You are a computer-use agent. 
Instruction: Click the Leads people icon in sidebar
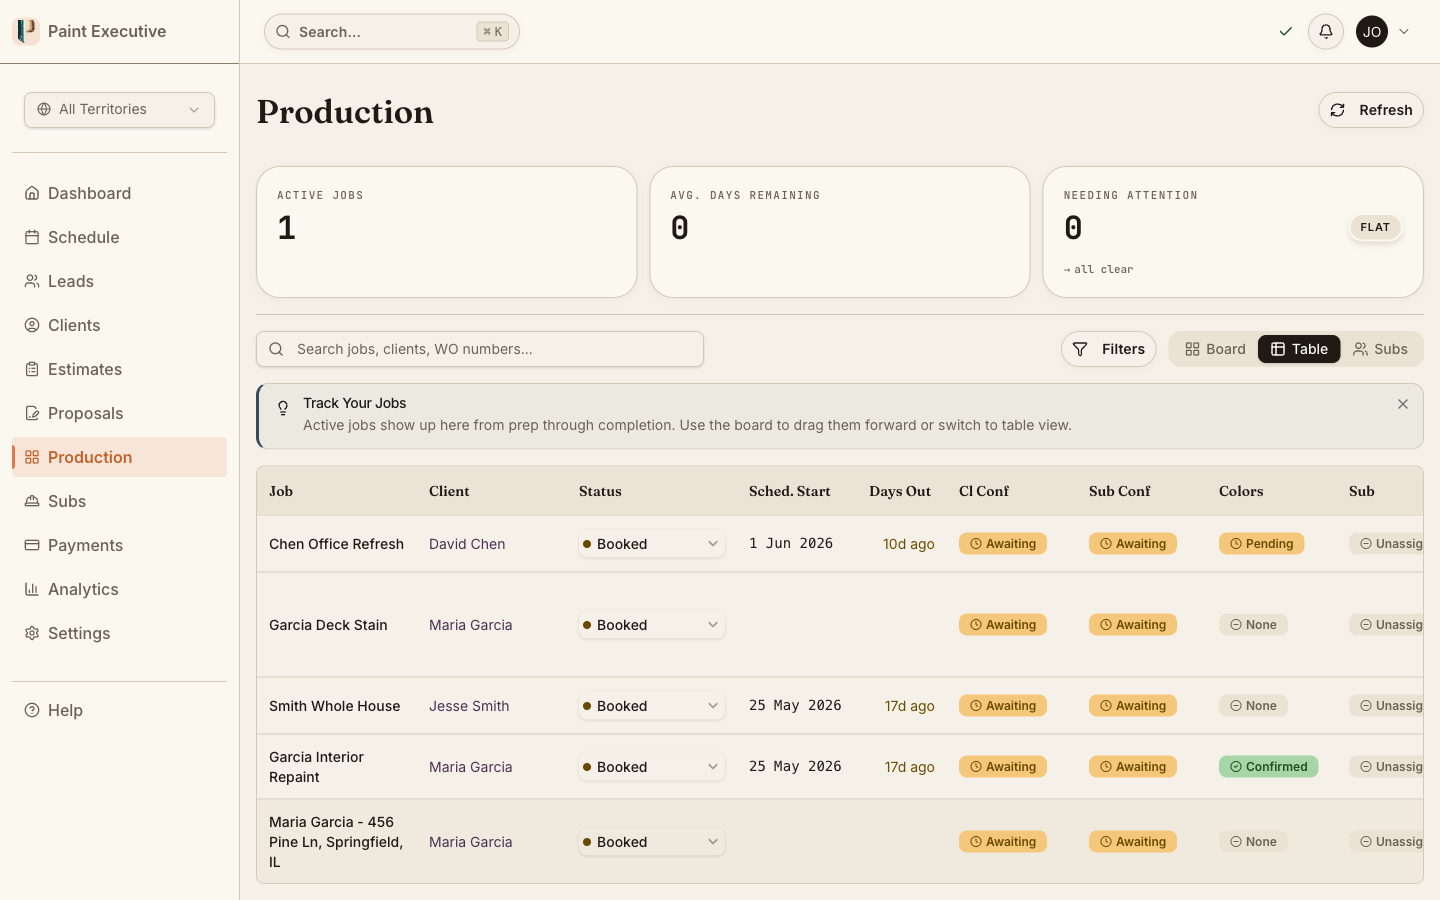pyautogui.click(x=32, y=281)
